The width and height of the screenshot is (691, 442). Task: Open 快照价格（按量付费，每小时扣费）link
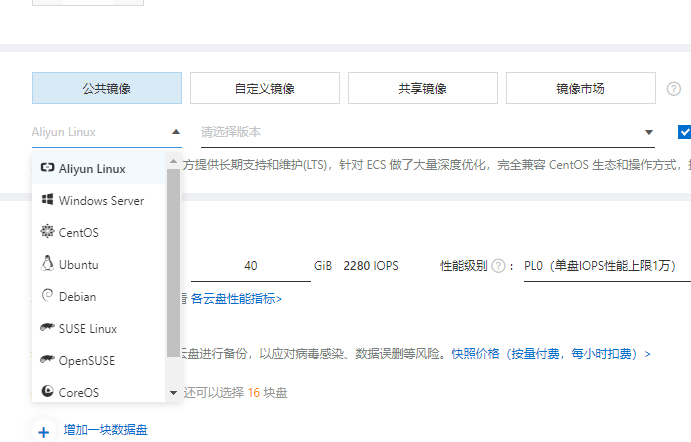(551, 354)
